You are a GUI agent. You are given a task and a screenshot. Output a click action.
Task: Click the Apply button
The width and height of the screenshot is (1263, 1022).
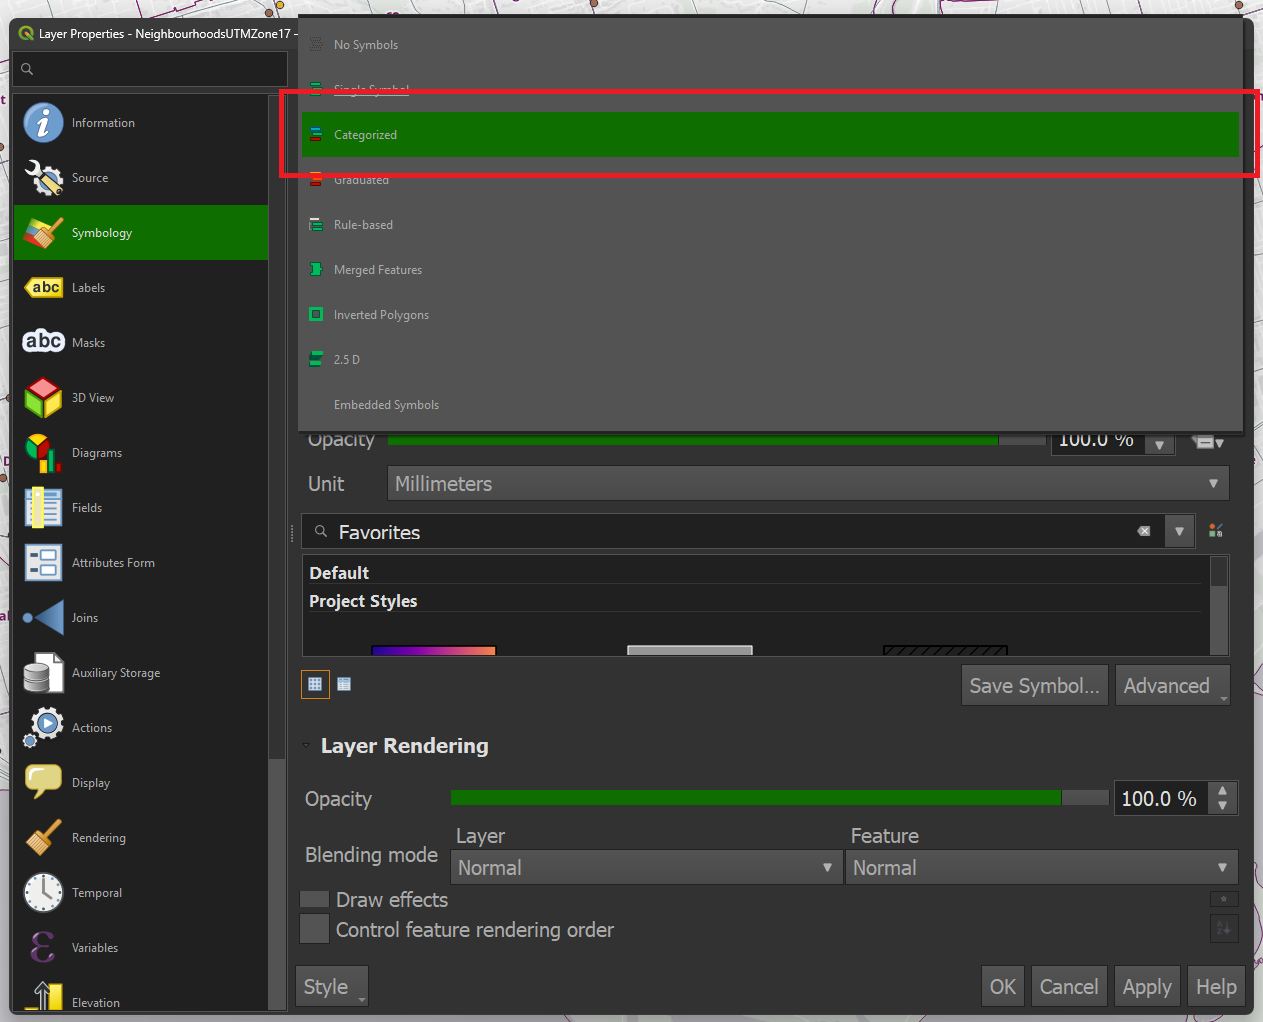(1147, 987)
